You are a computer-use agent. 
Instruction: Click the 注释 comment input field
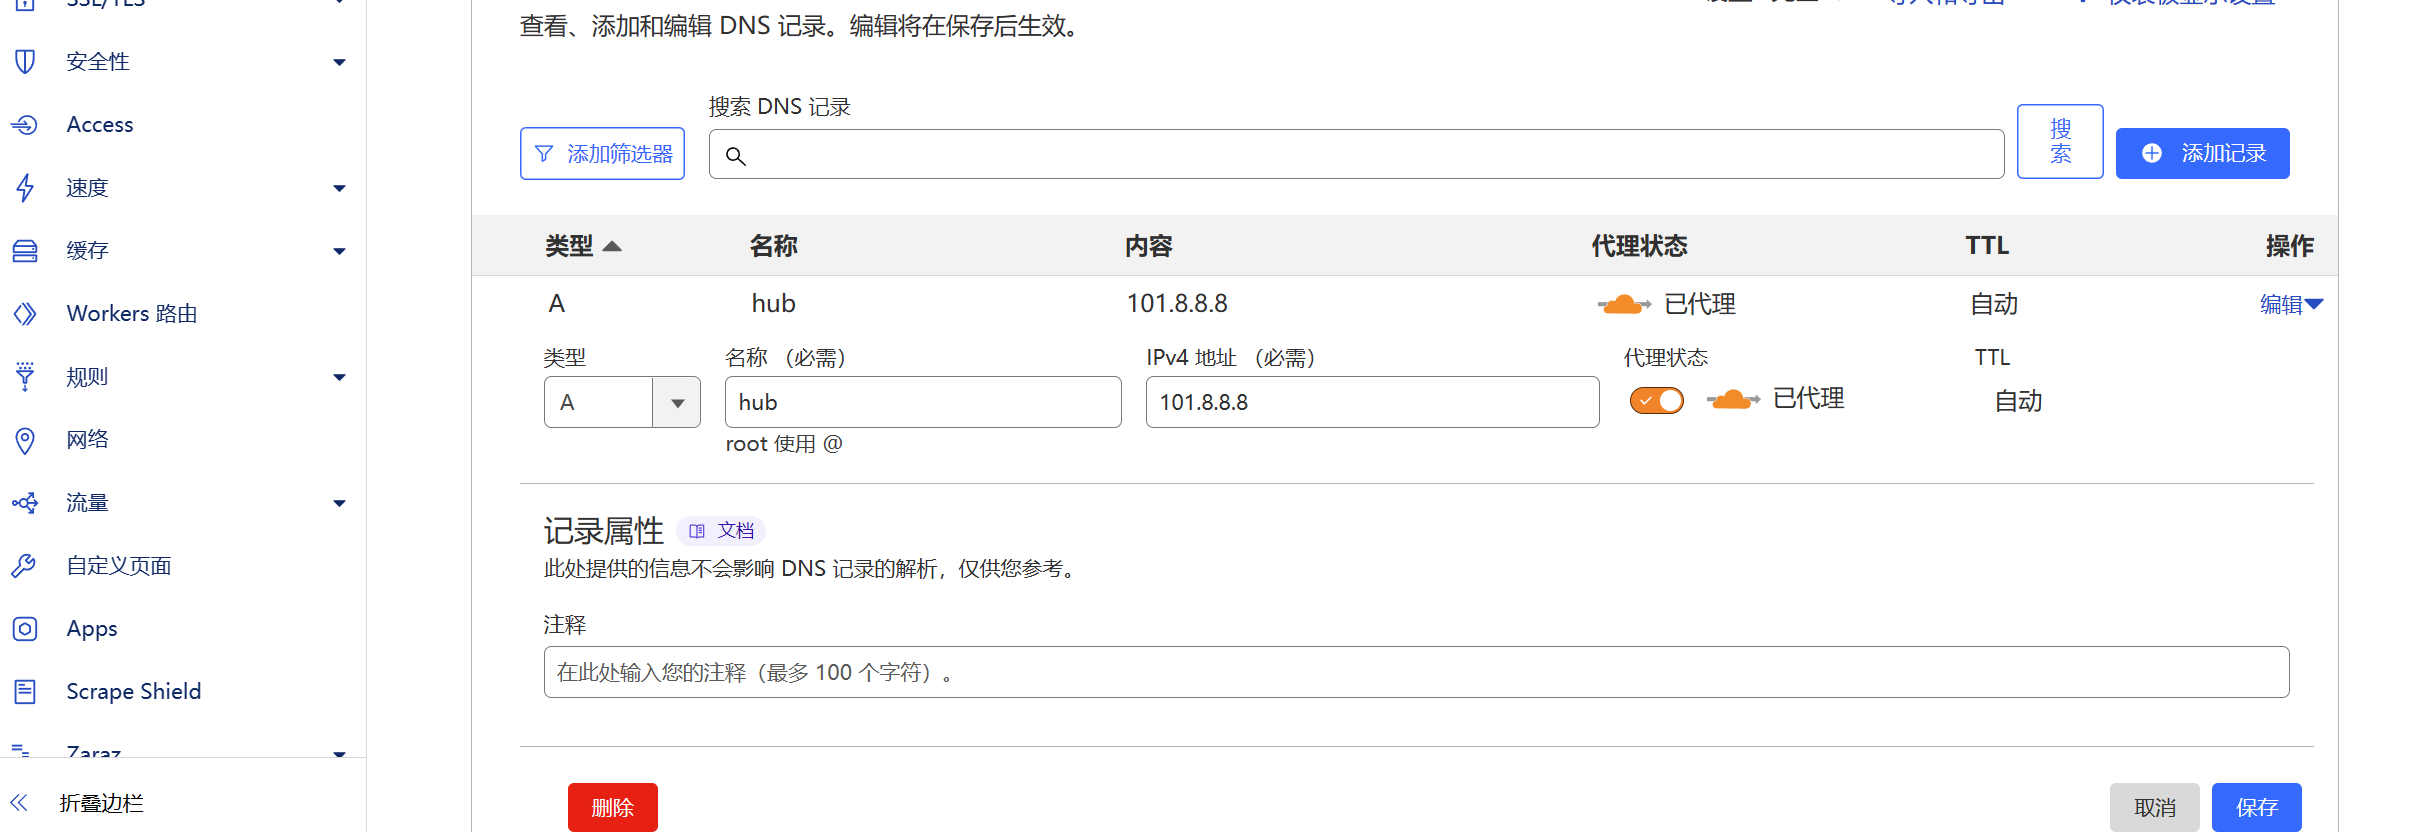pyautogui.click(x=1416, y=672)
